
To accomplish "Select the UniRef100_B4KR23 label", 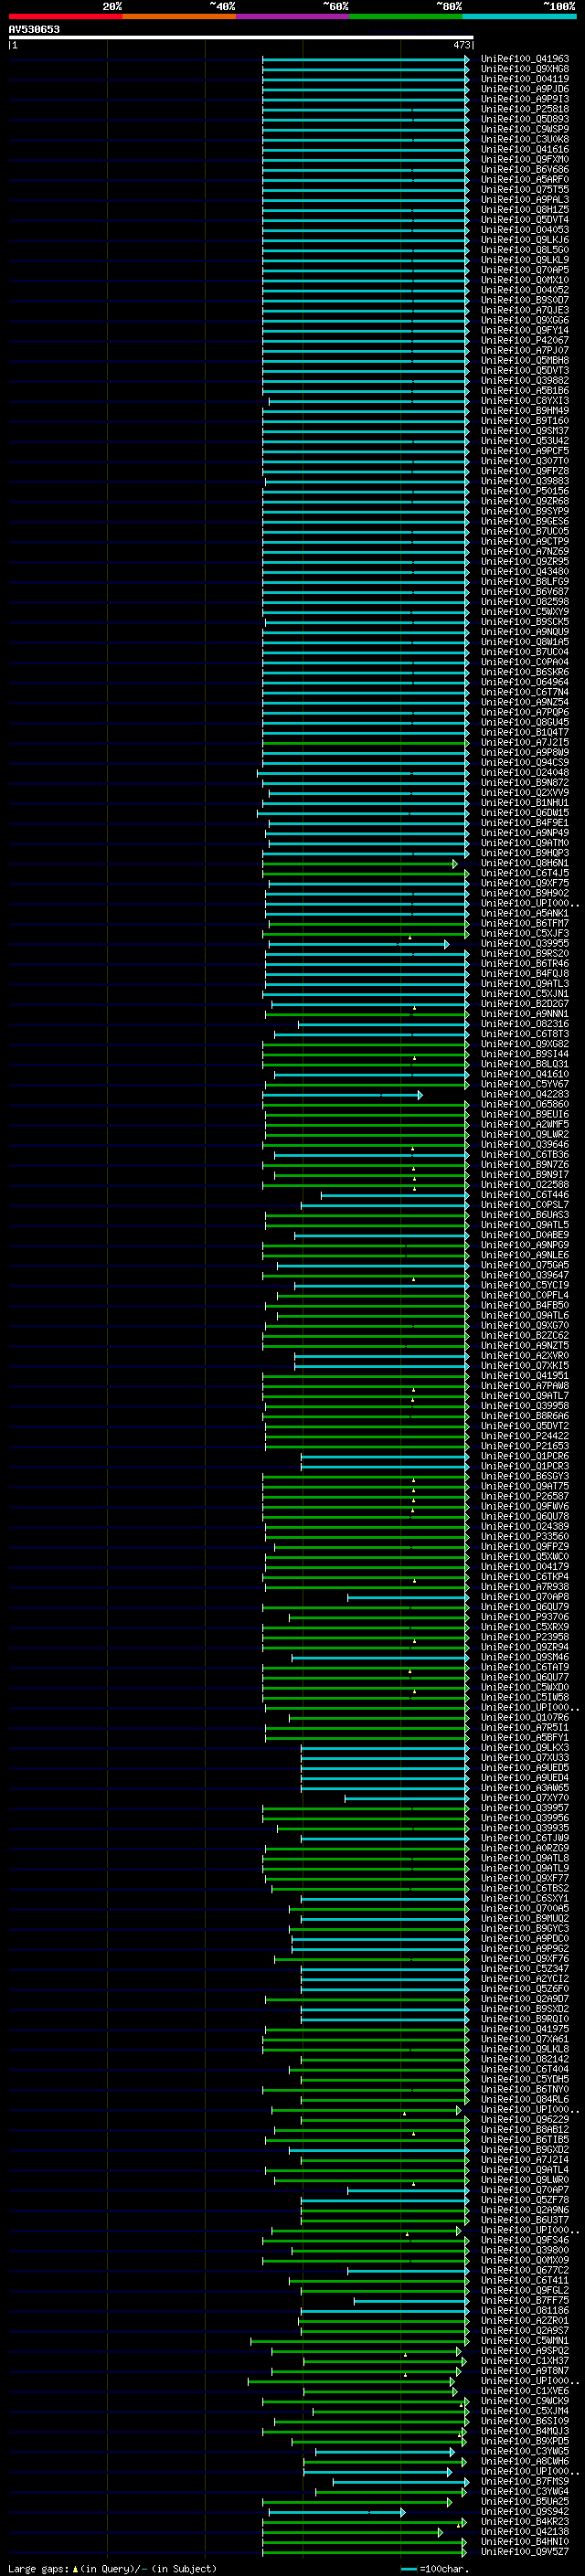I will coord(524,2521).
